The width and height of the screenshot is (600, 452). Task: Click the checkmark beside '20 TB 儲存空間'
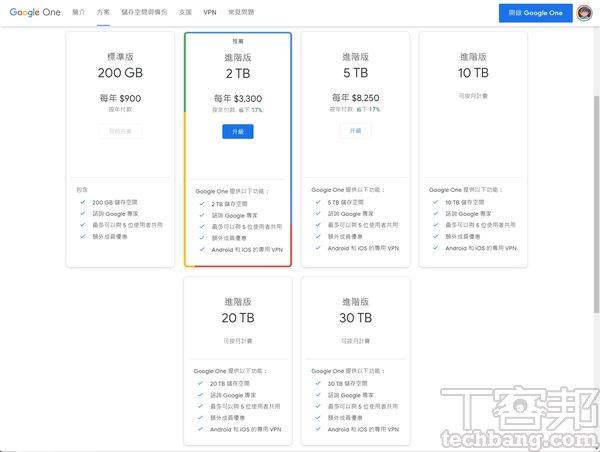pyautogui.click(x=200, y=383)
